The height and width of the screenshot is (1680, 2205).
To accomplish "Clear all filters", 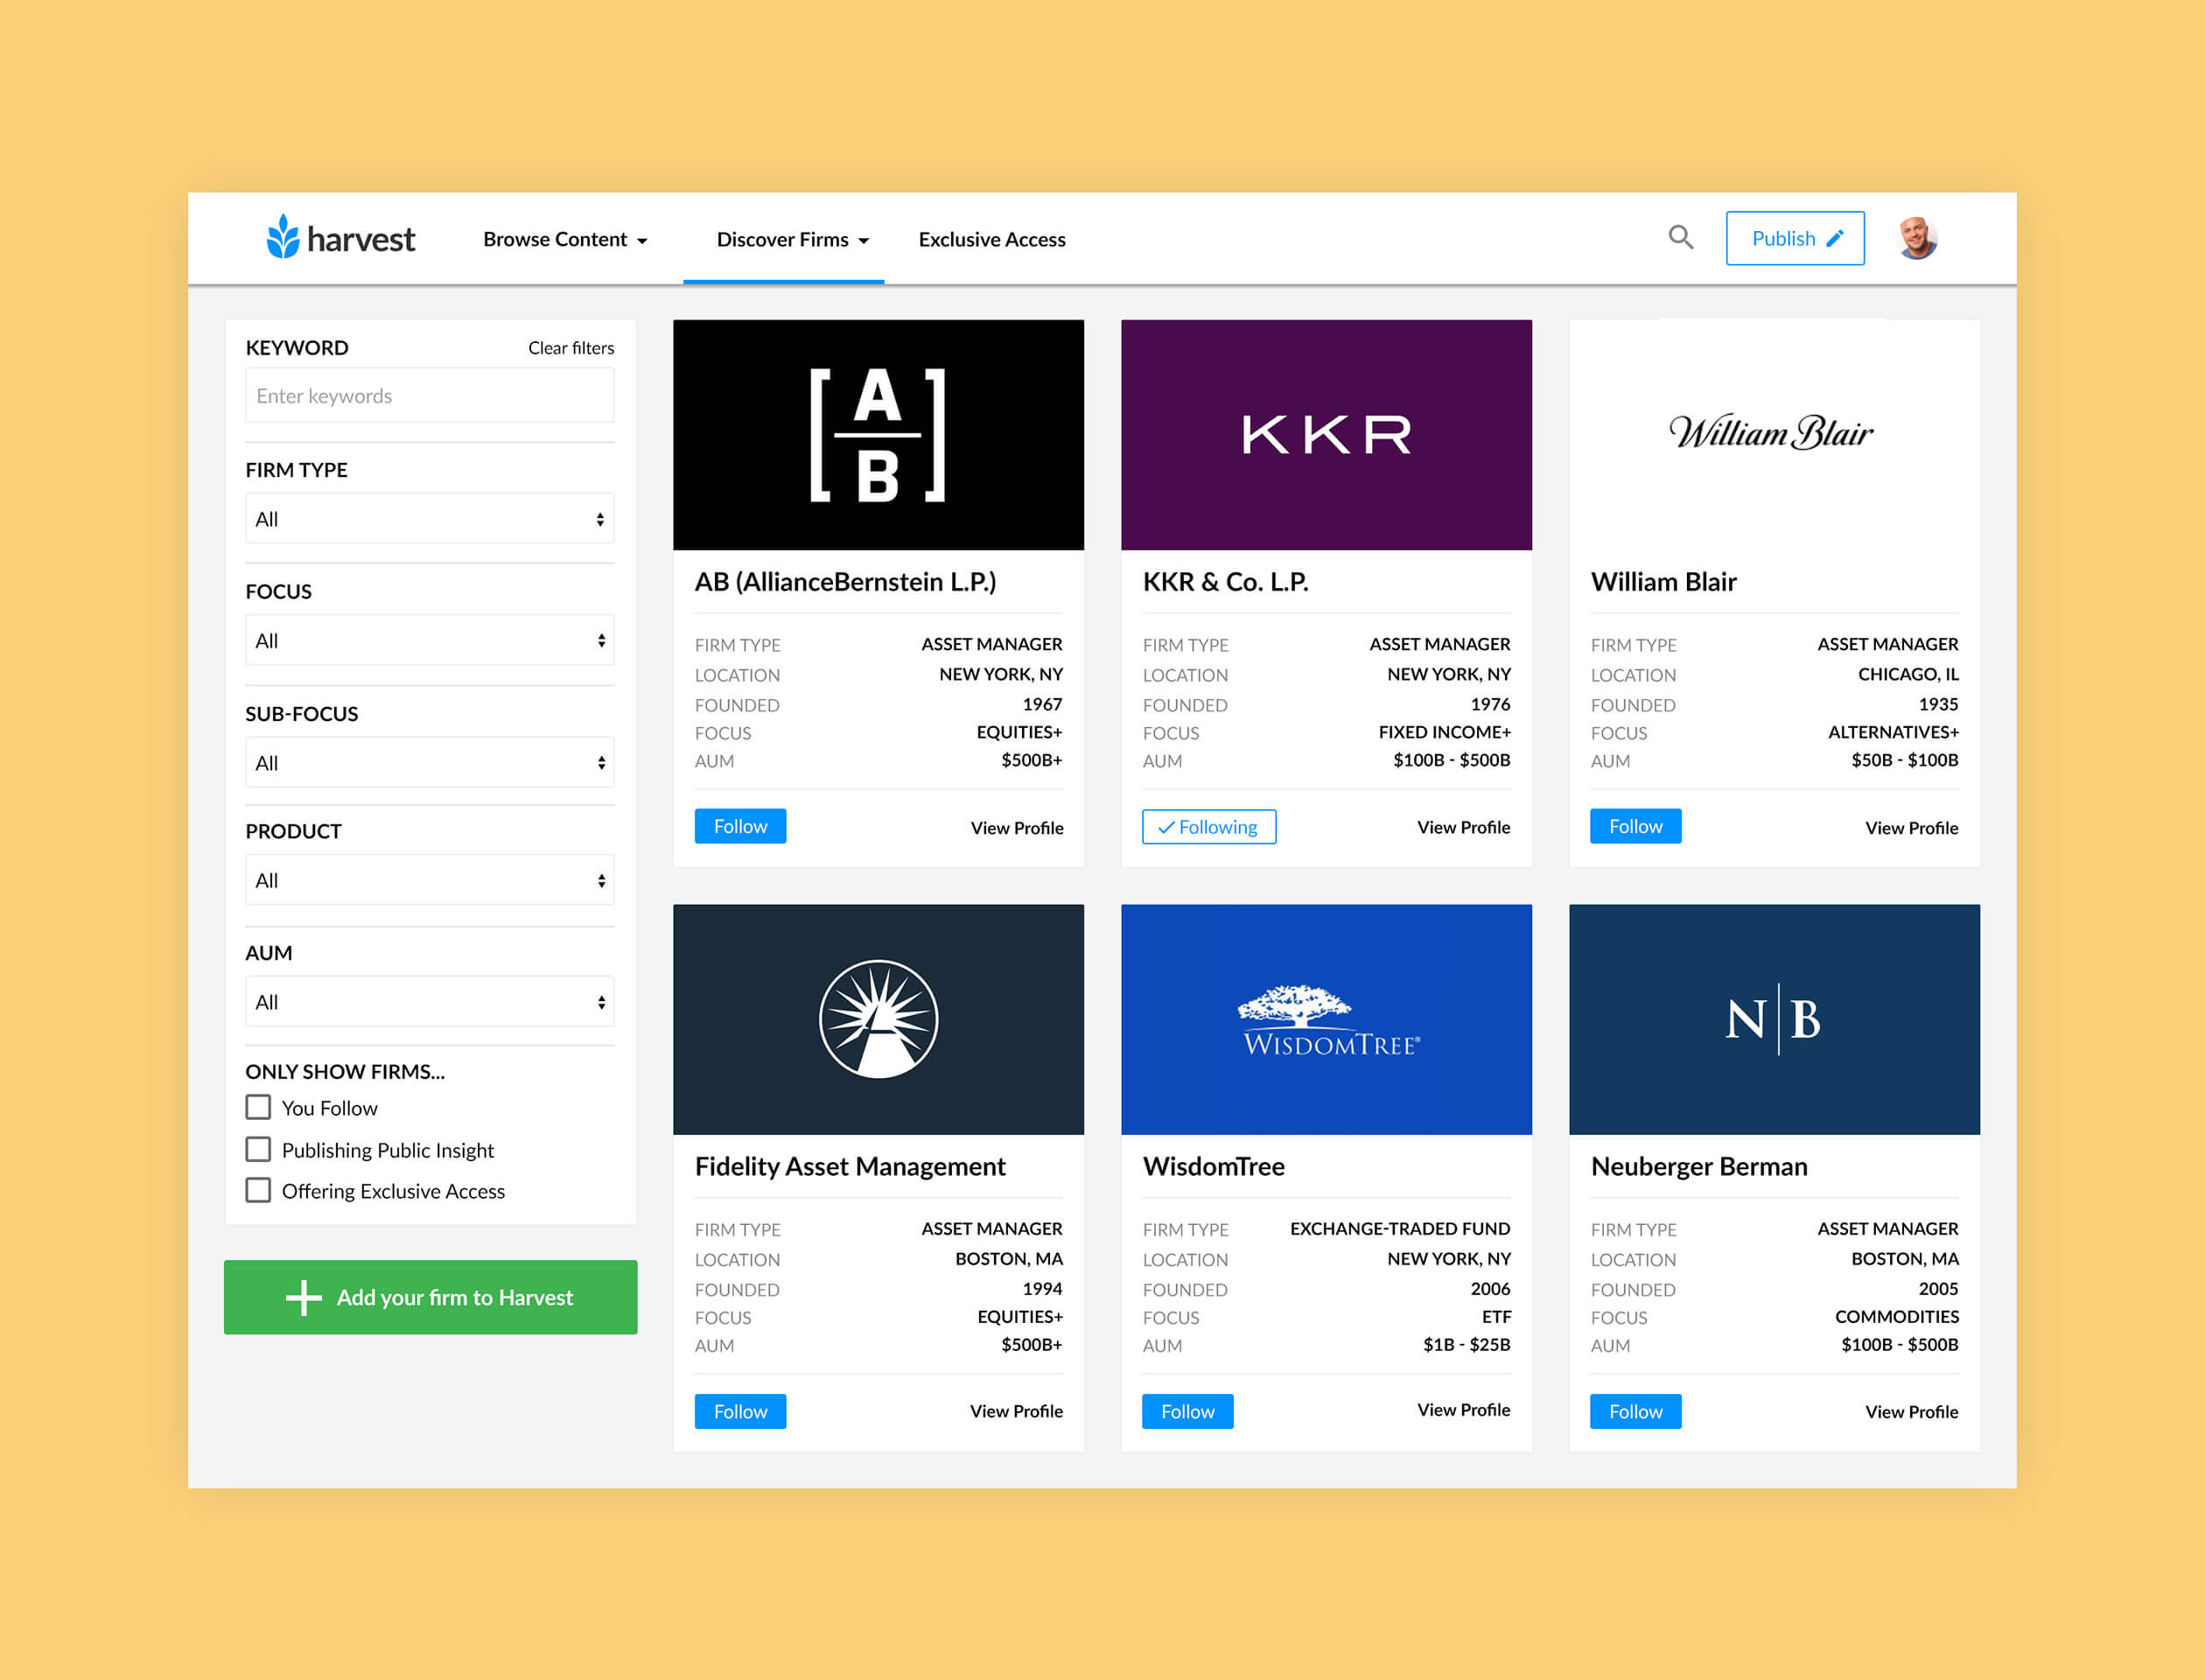I will tap(571, 348).
